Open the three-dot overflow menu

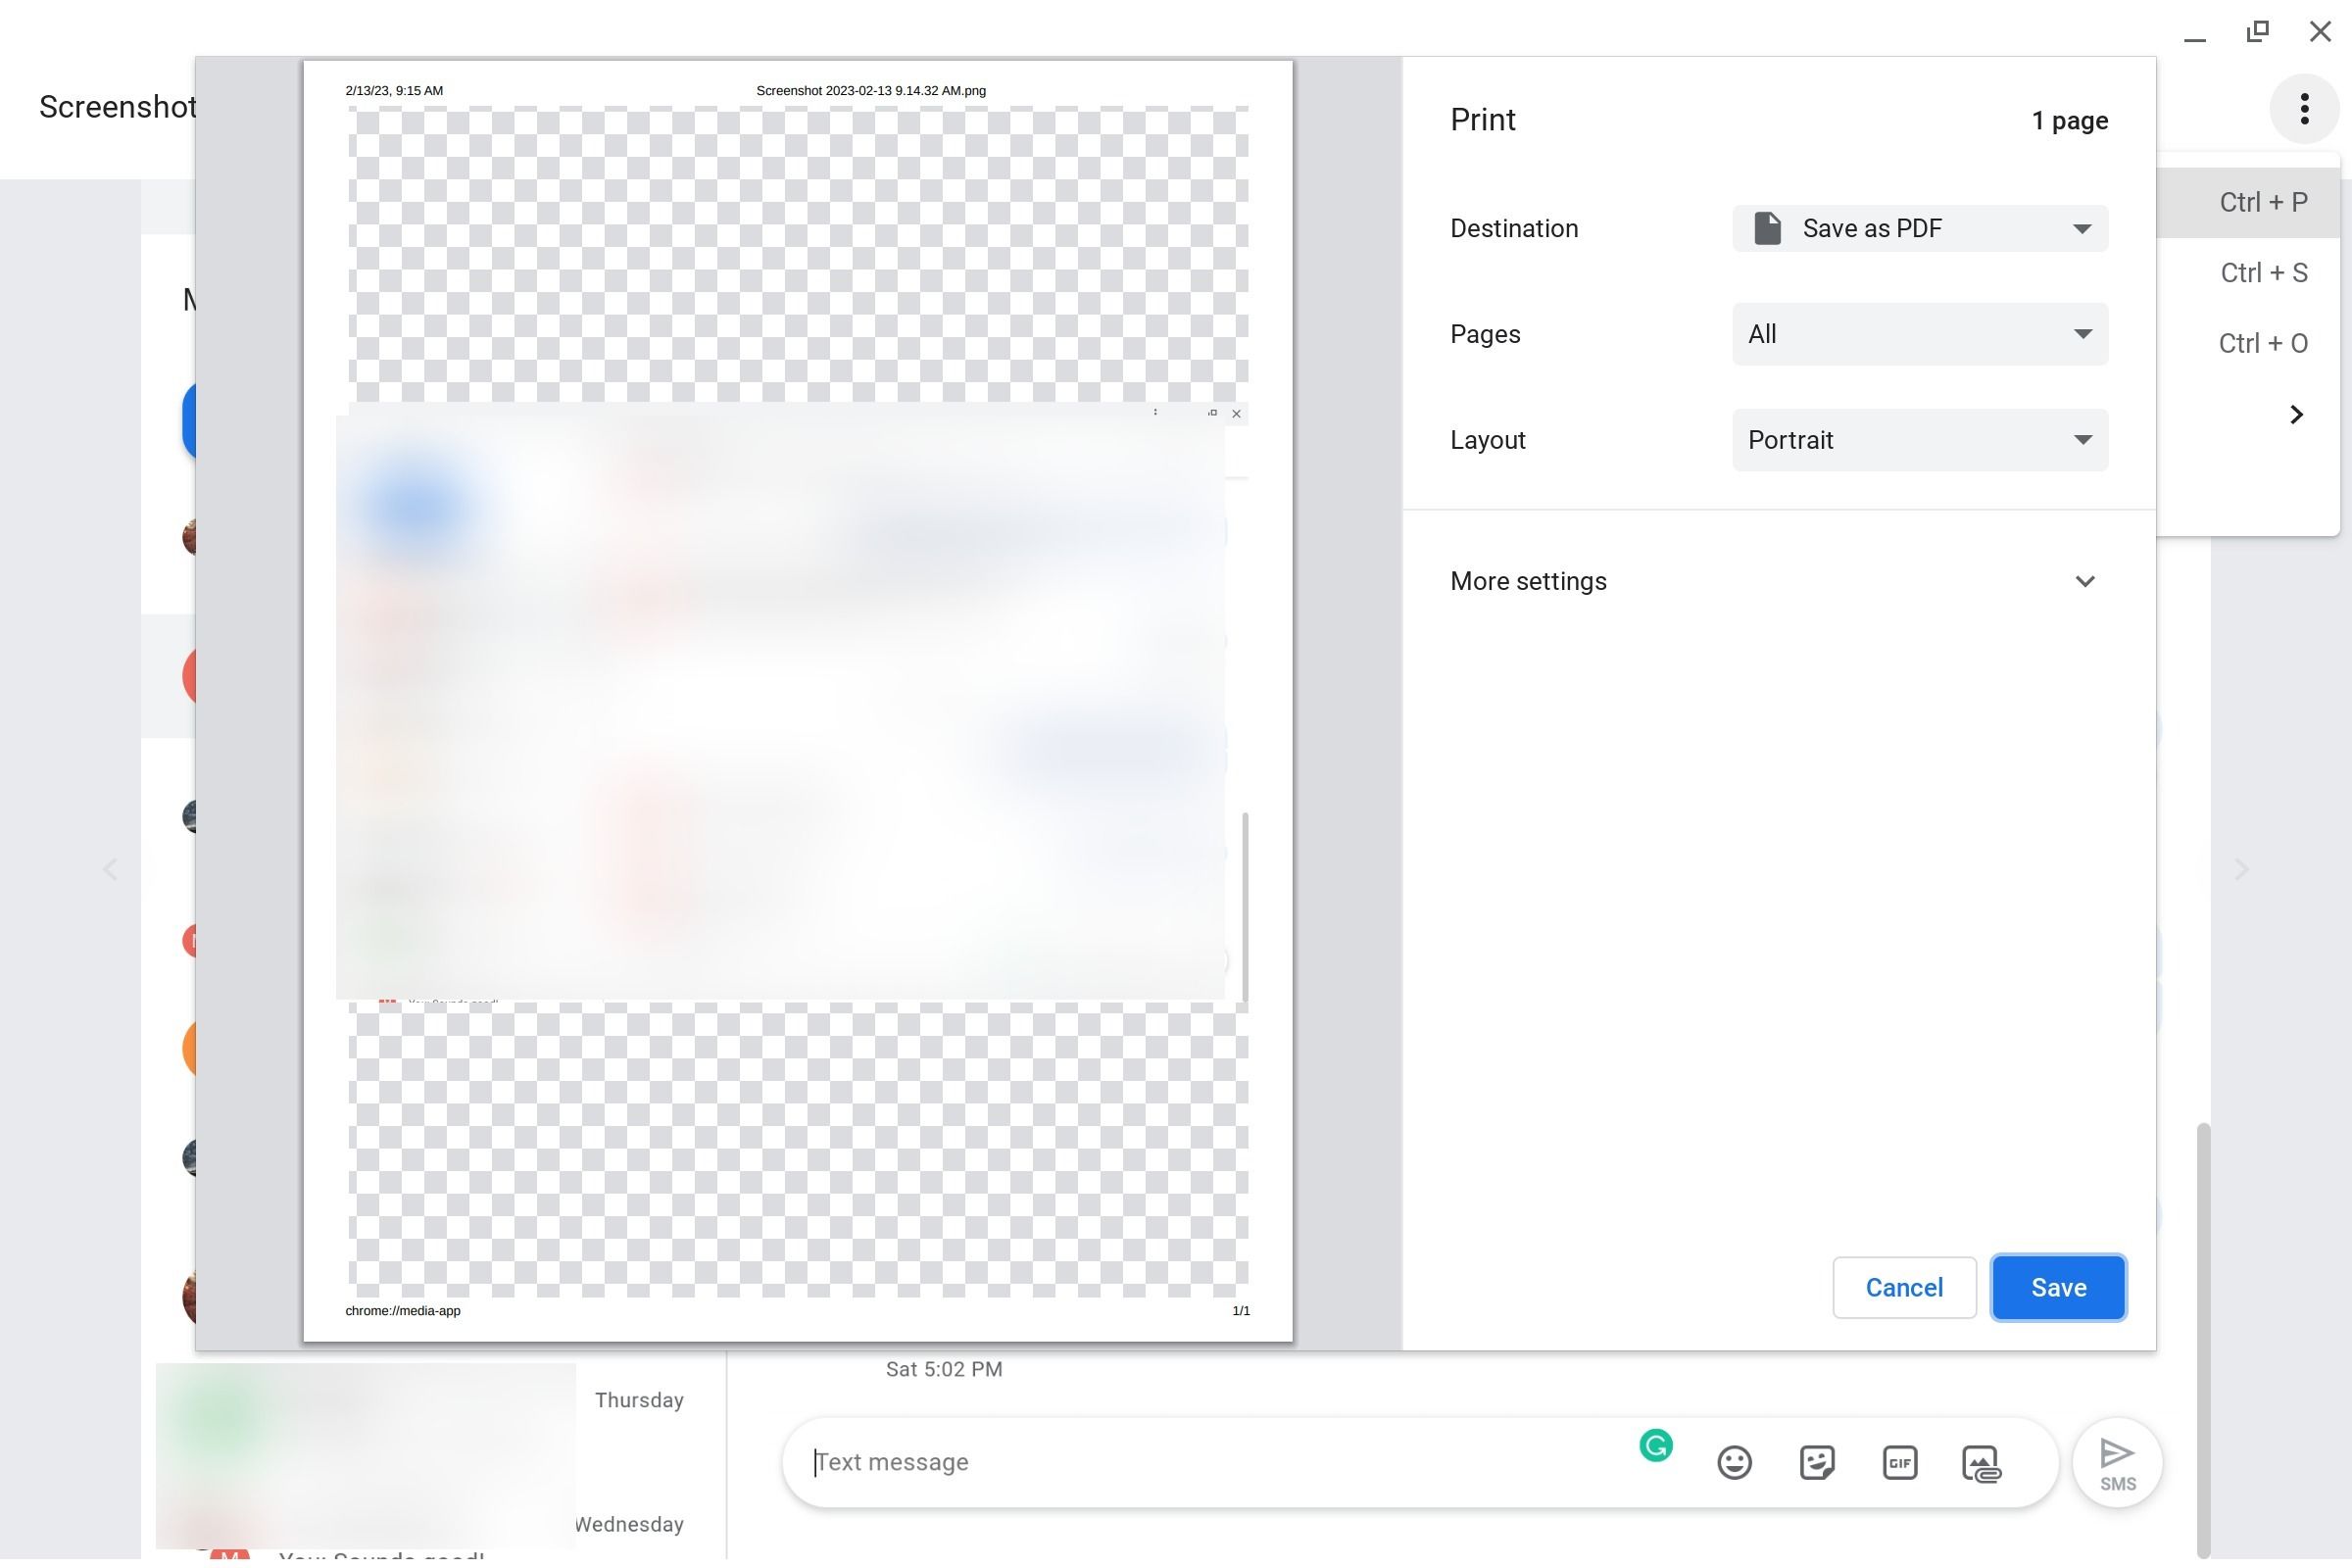pos(2304,108)
